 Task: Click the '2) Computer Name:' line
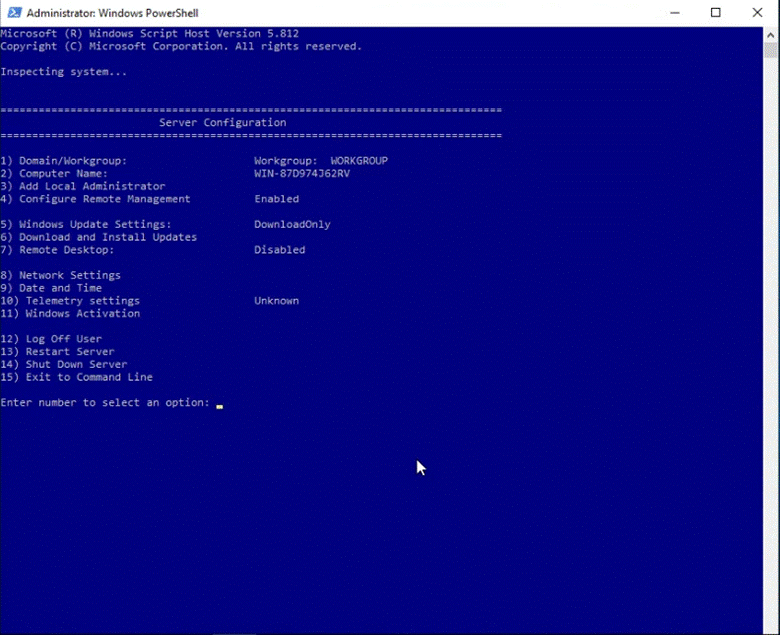[54, 174]
